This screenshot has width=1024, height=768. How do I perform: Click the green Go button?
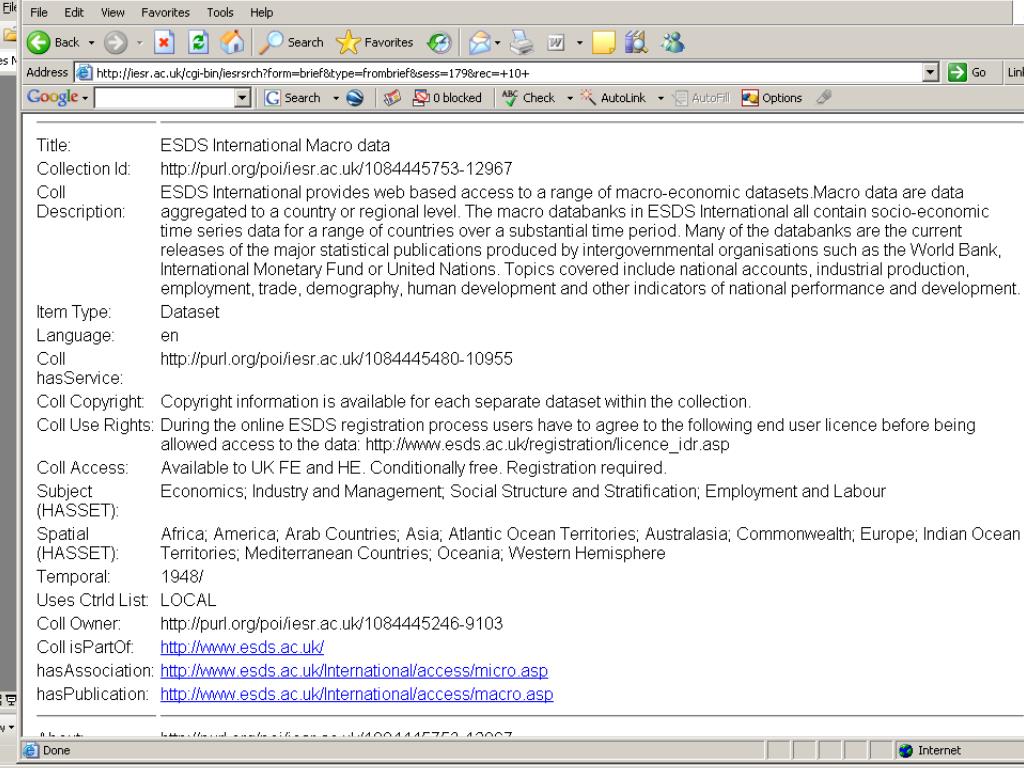point(968,72)
